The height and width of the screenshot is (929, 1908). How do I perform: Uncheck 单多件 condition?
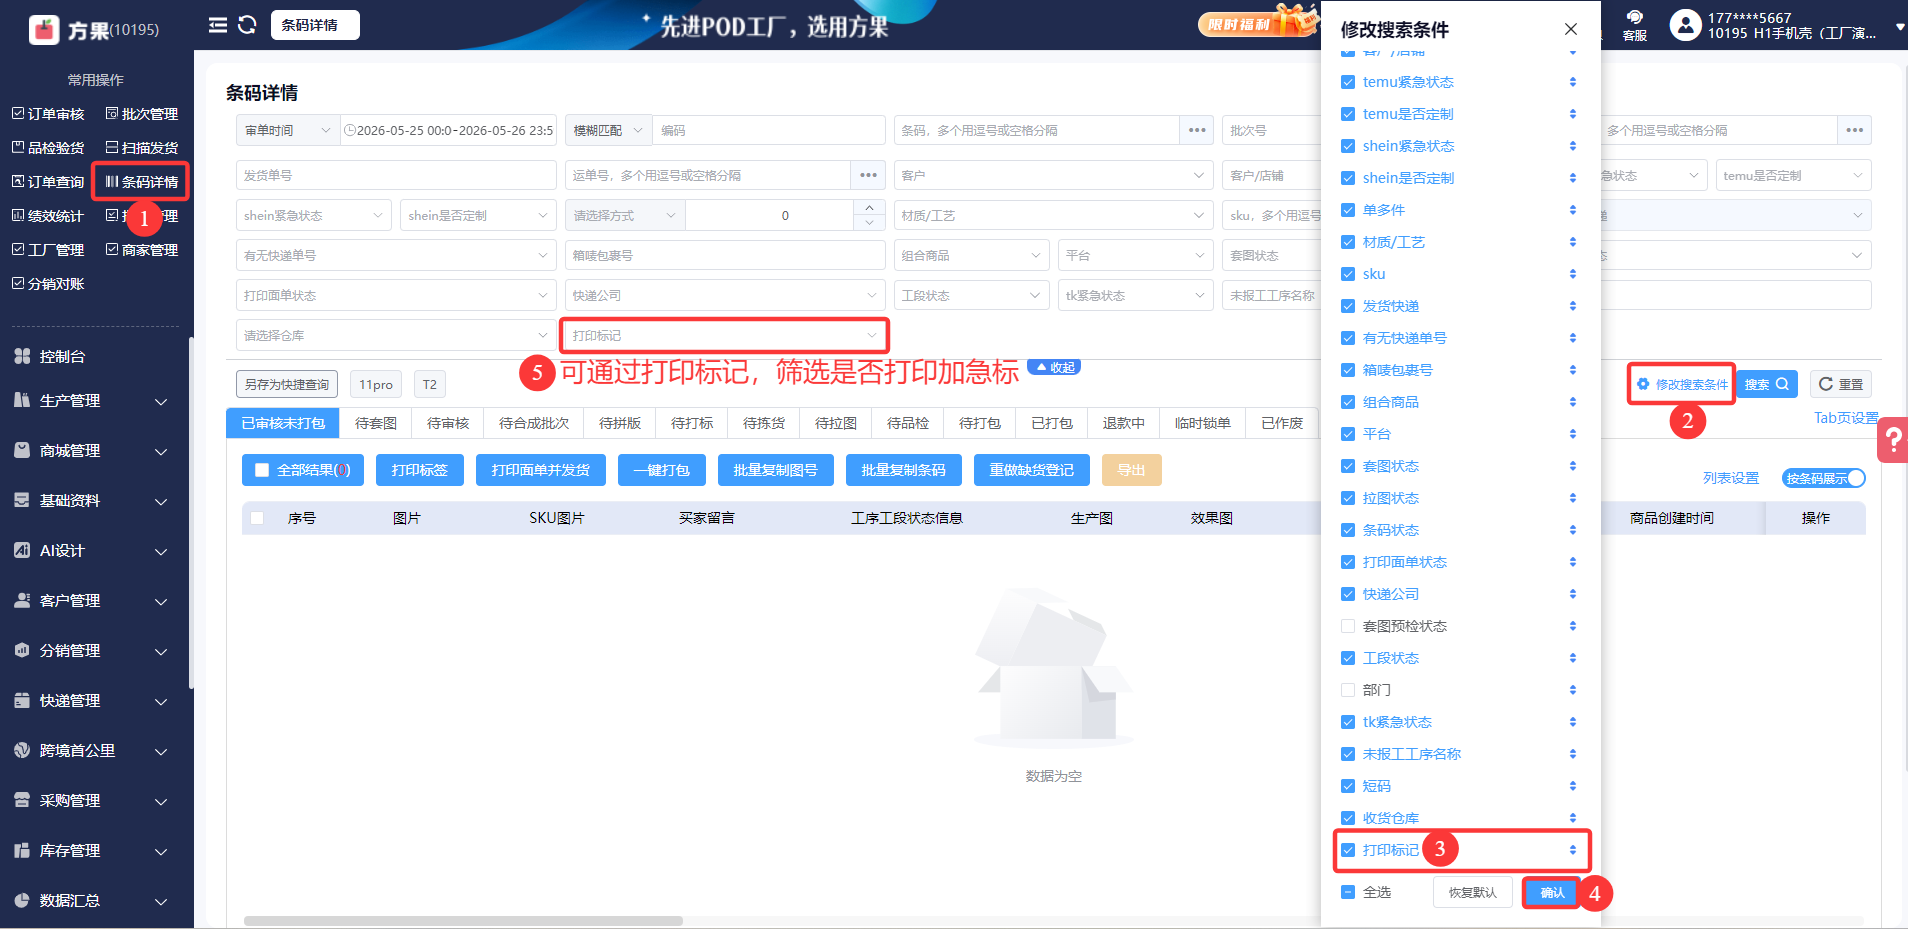pos(1348,210)
